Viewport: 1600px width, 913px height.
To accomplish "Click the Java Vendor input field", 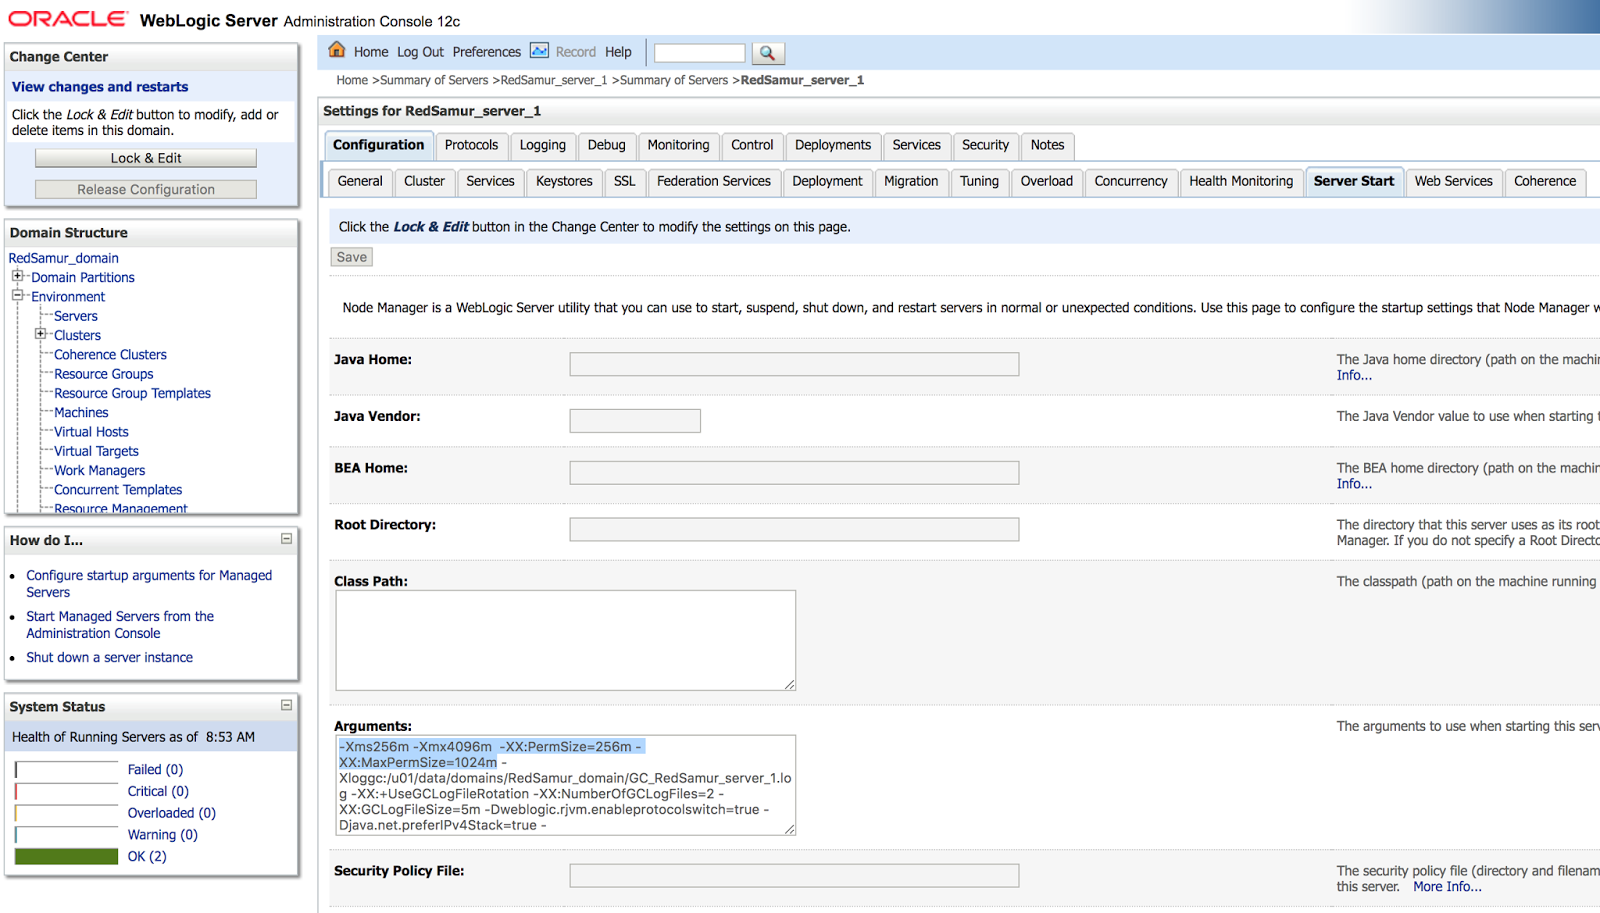I will (635, 421).
